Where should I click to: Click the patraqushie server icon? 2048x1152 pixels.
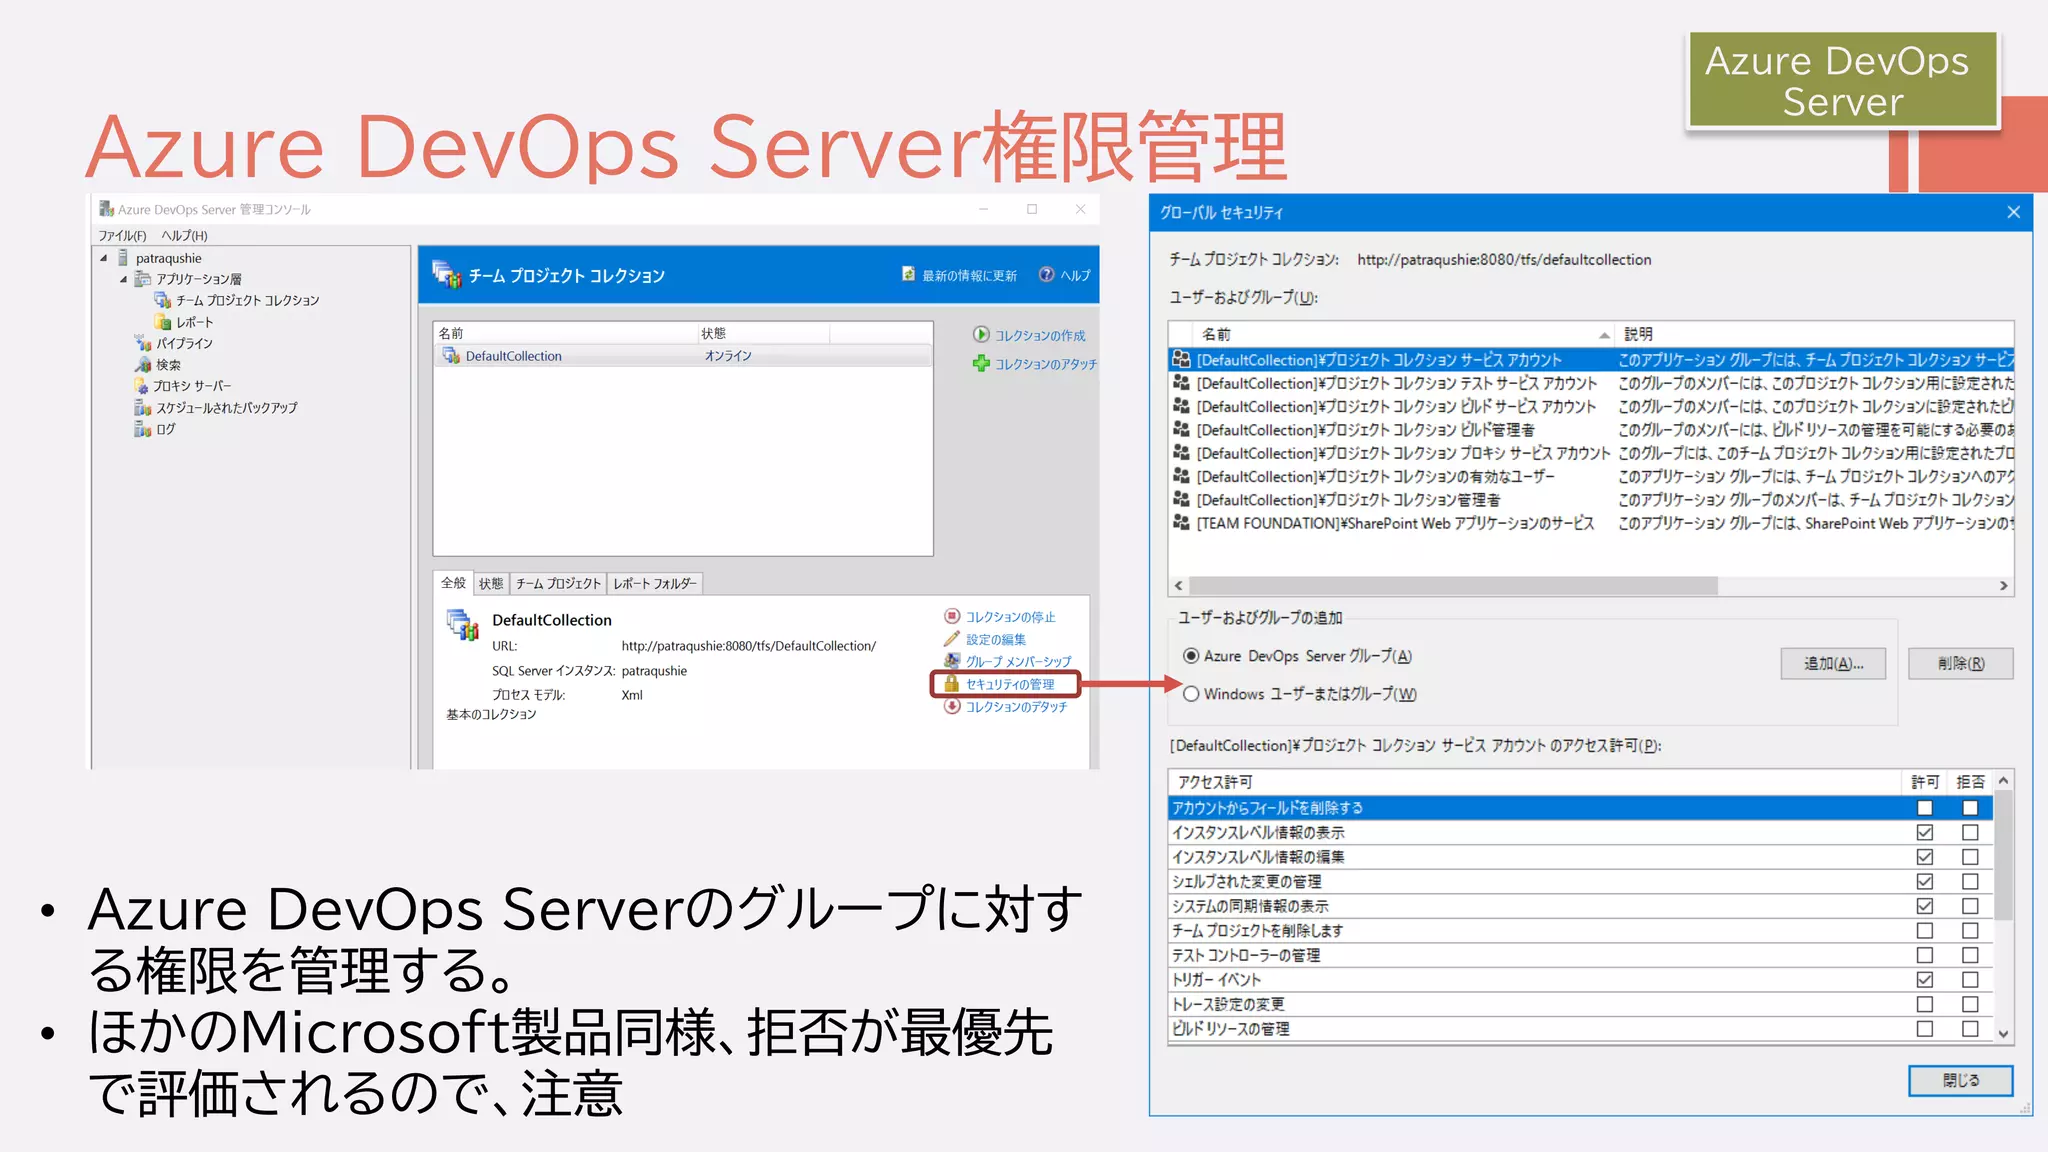pos(123,258)
